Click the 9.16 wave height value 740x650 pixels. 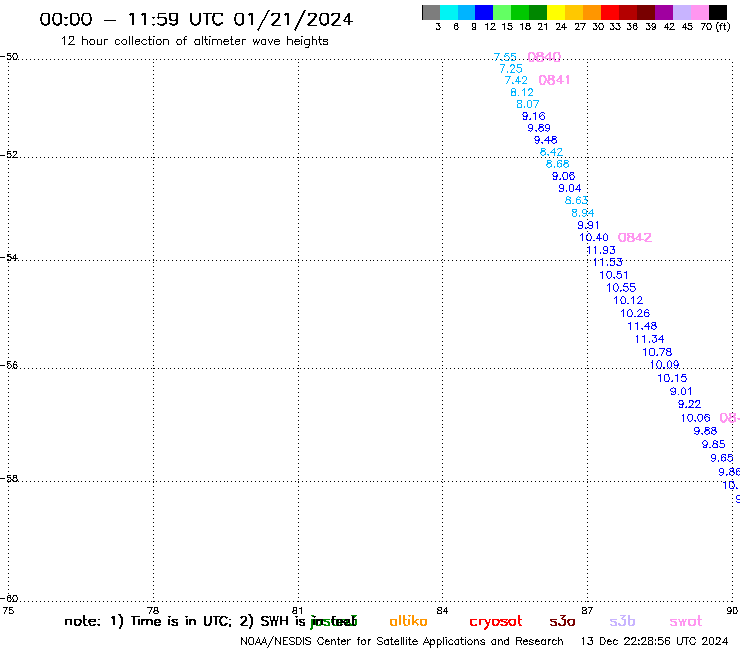[x=534, y=116]
